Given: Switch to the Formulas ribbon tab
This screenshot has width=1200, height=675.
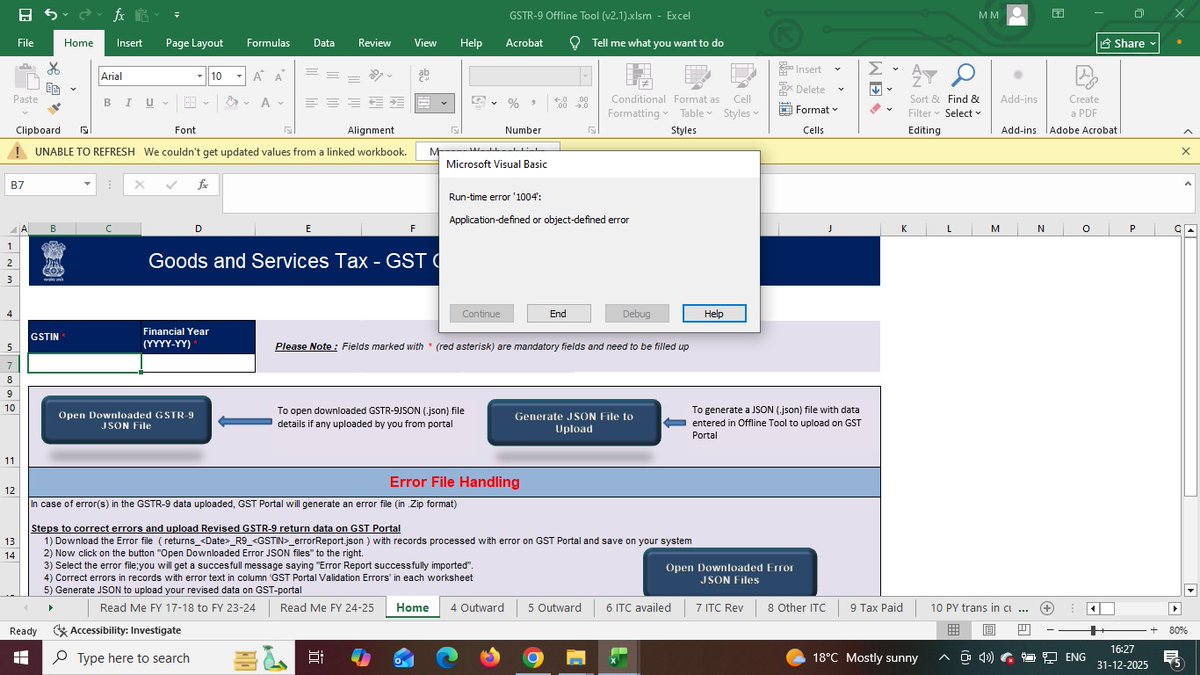Looking at the screenshot, I should [x=268, y=43].
